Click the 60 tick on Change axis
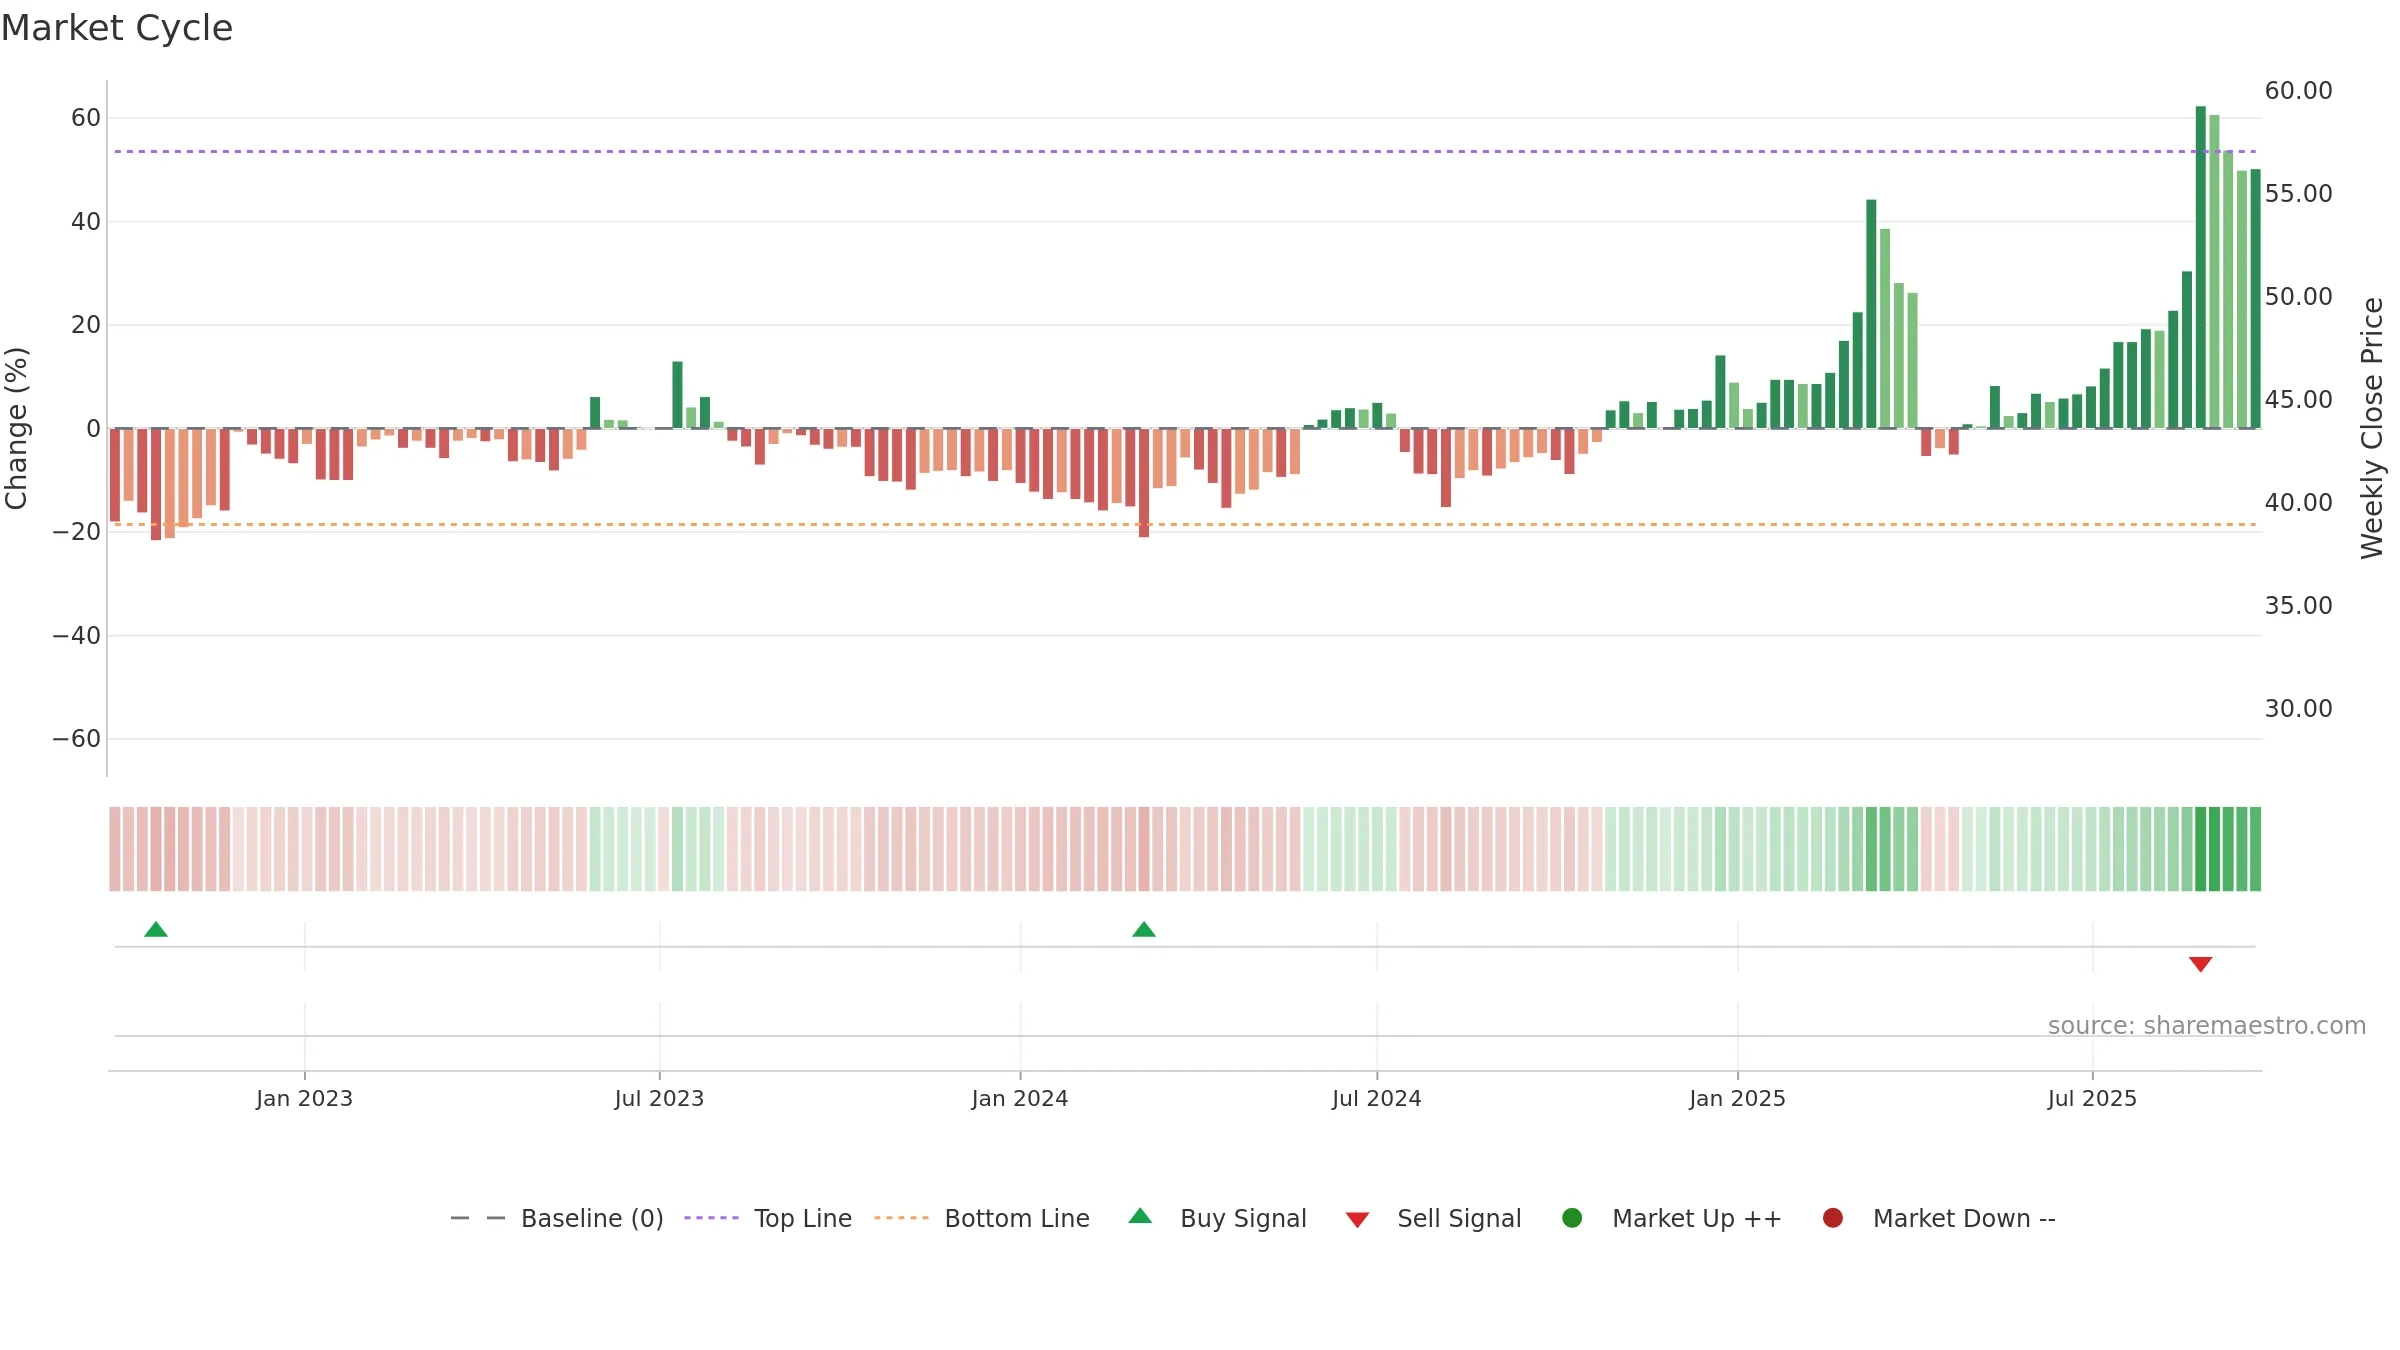 [x=86, y=118]
